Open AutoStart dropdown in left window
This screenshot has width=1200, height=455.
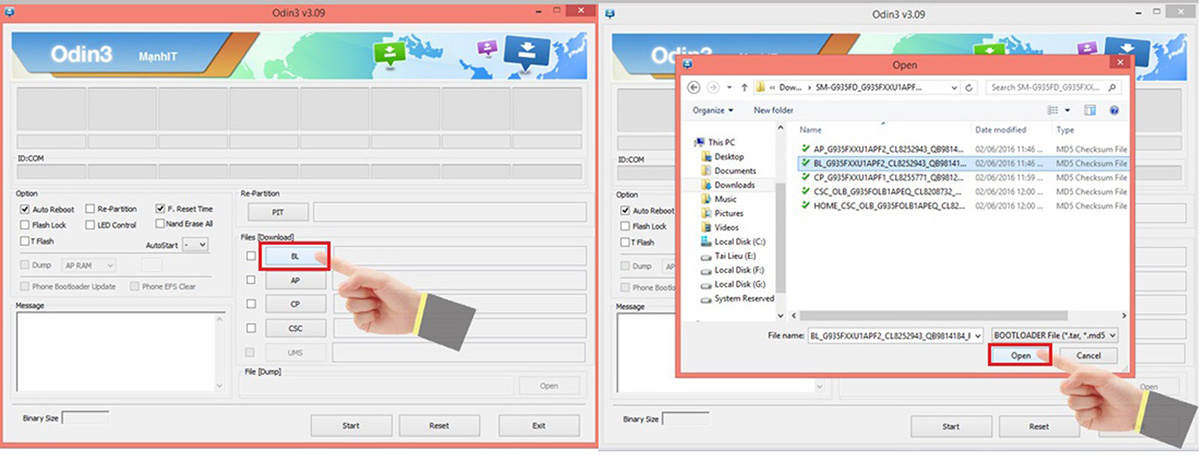point(196,244)
